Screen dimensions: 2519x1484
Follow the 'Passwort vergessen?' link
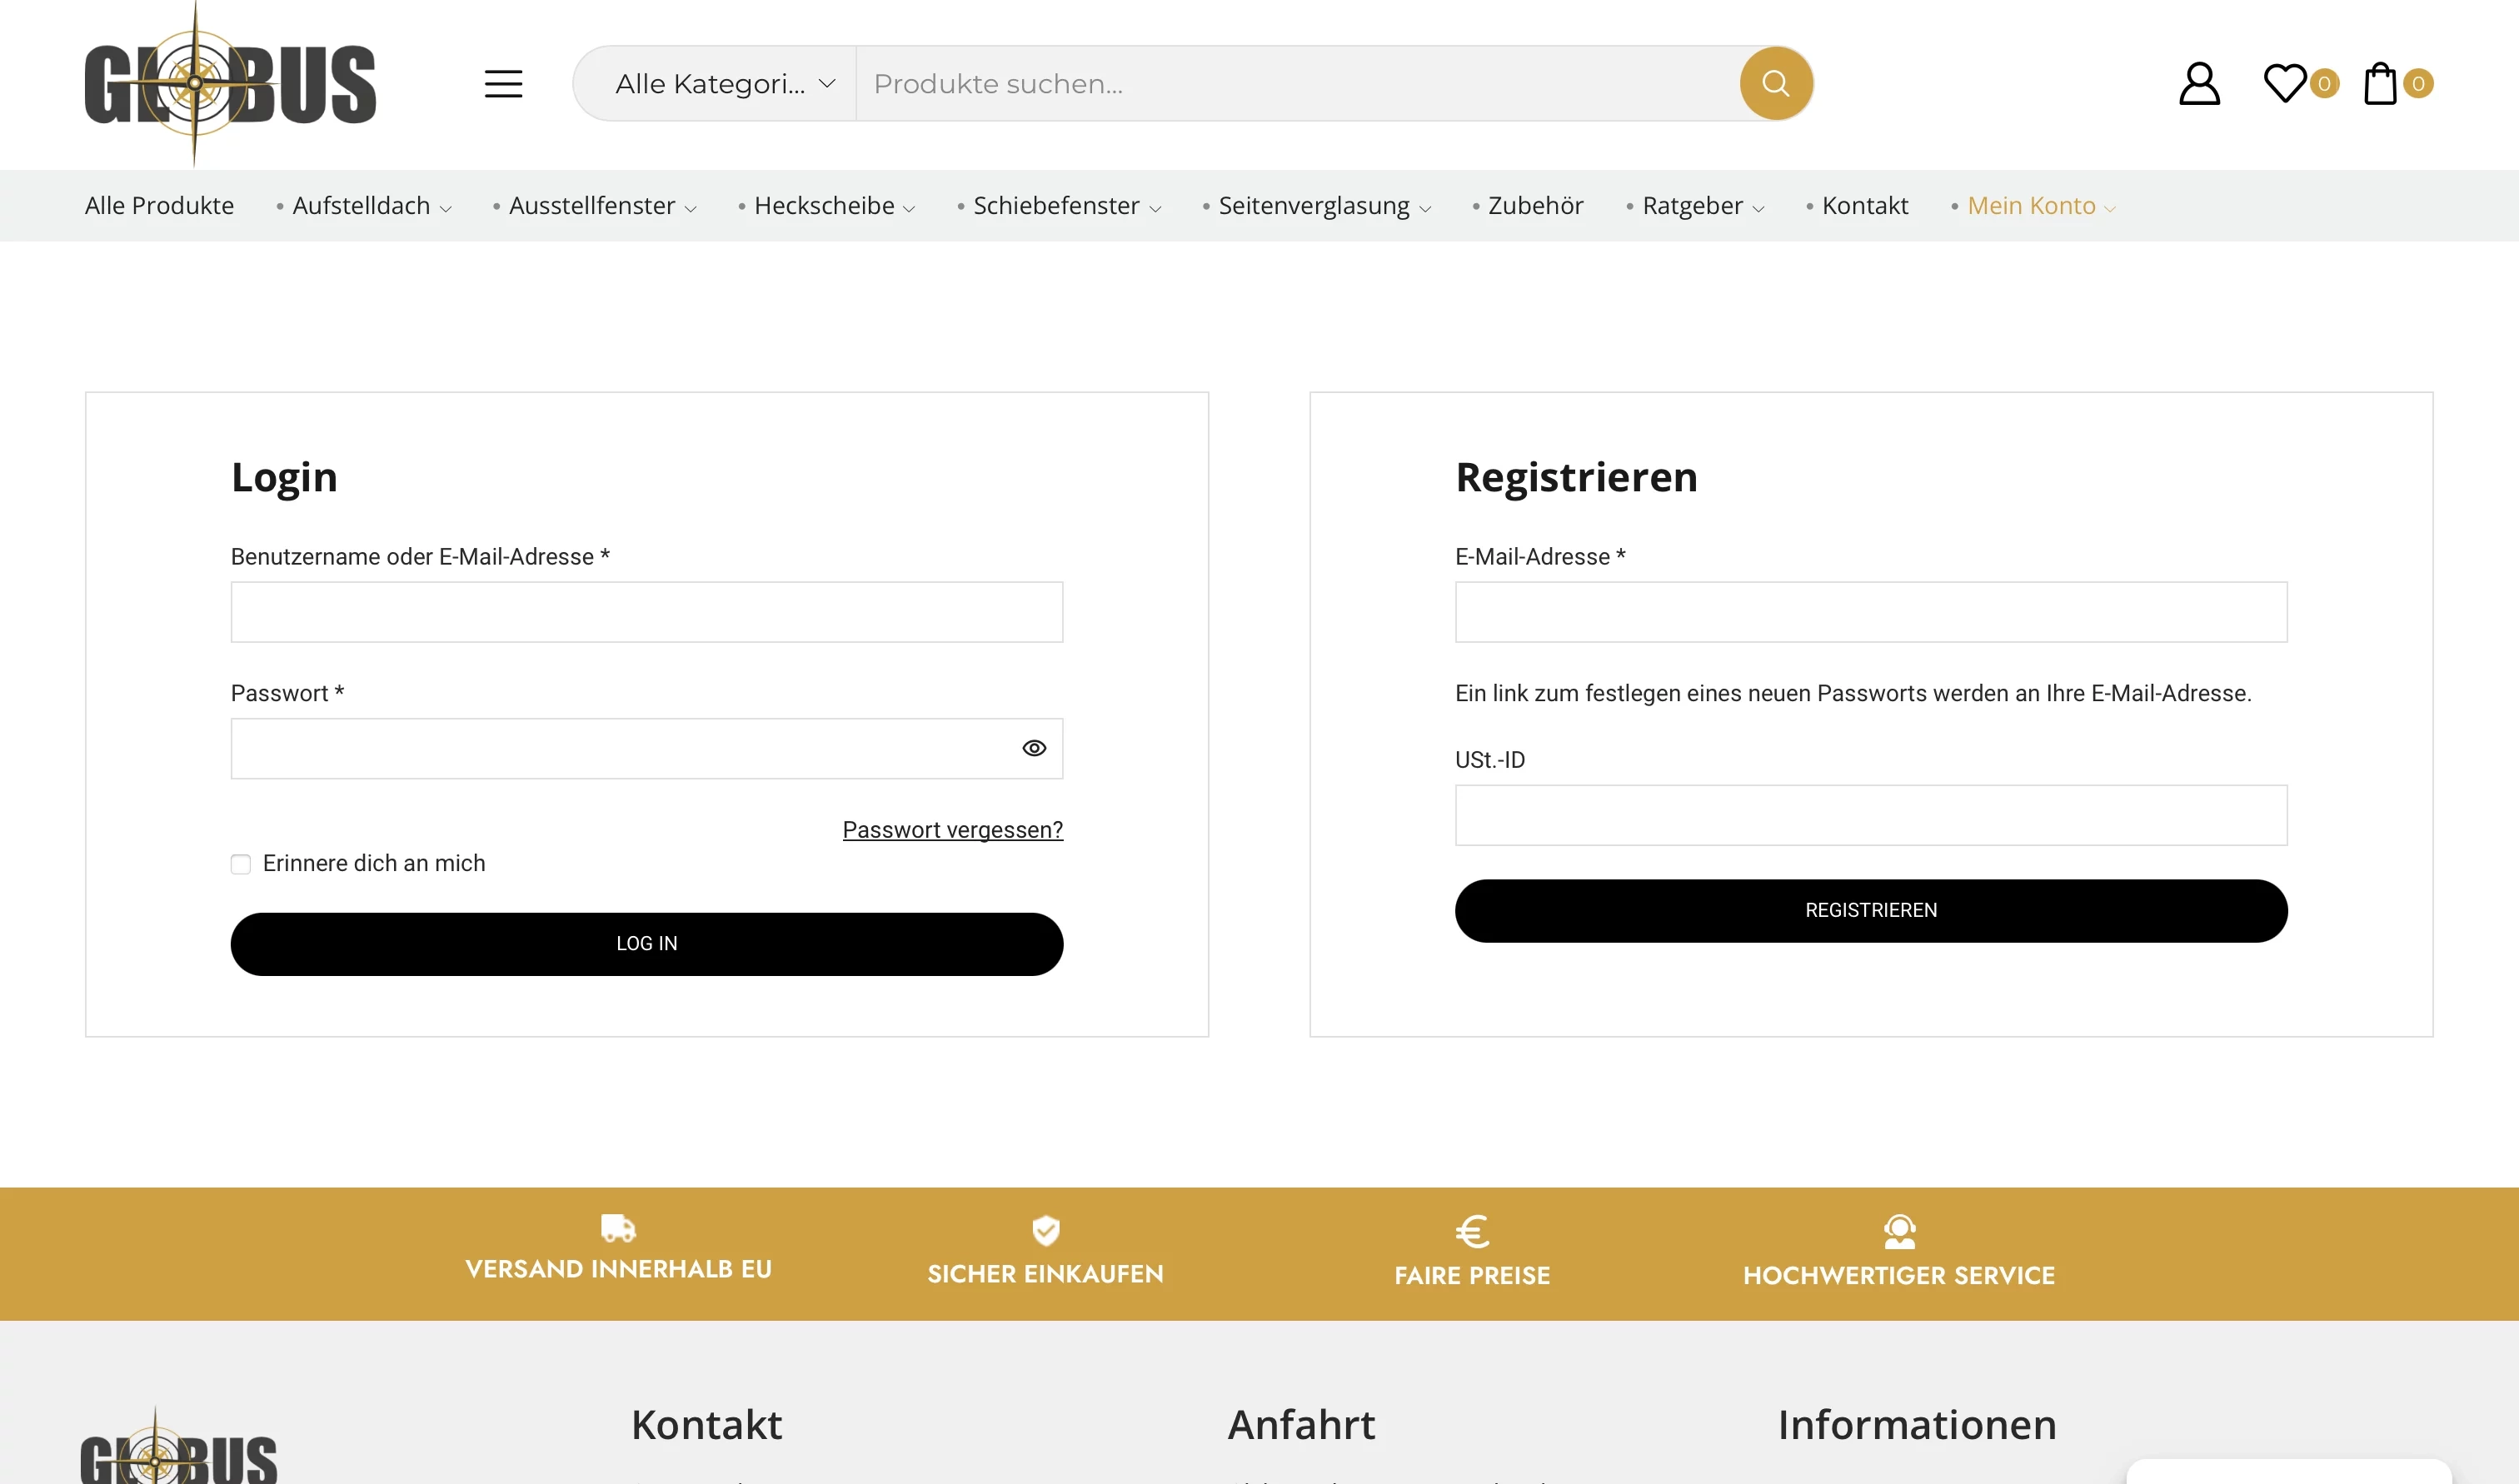tap(952, 830)
